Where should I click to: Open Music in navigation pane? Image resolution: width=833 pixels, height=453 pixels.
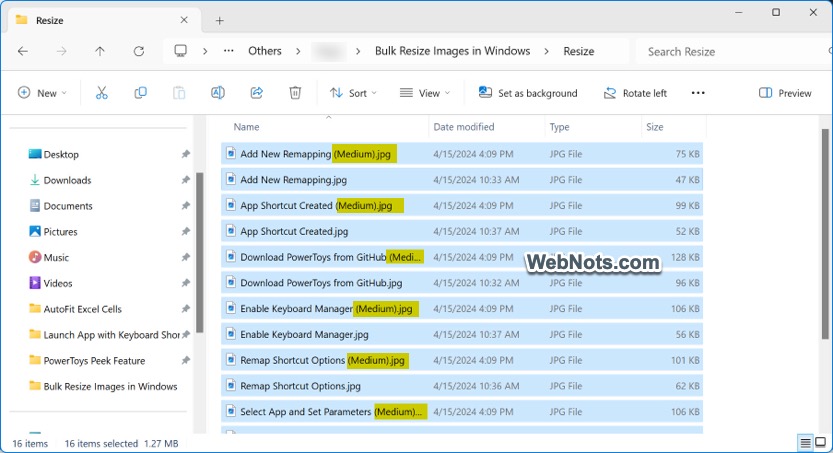point(56,258)
